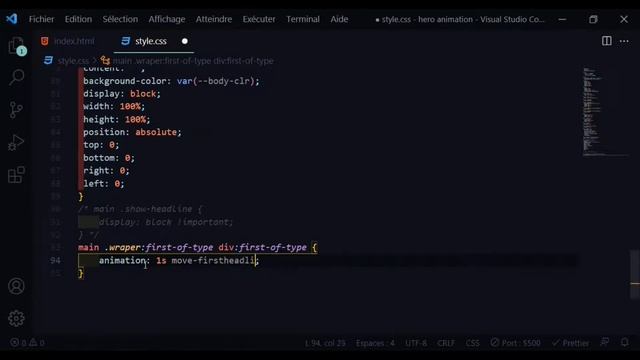The width and height of the screenshot is (640, 360).
Task: Split the editor to the right
Action: [x=607, y=41]
